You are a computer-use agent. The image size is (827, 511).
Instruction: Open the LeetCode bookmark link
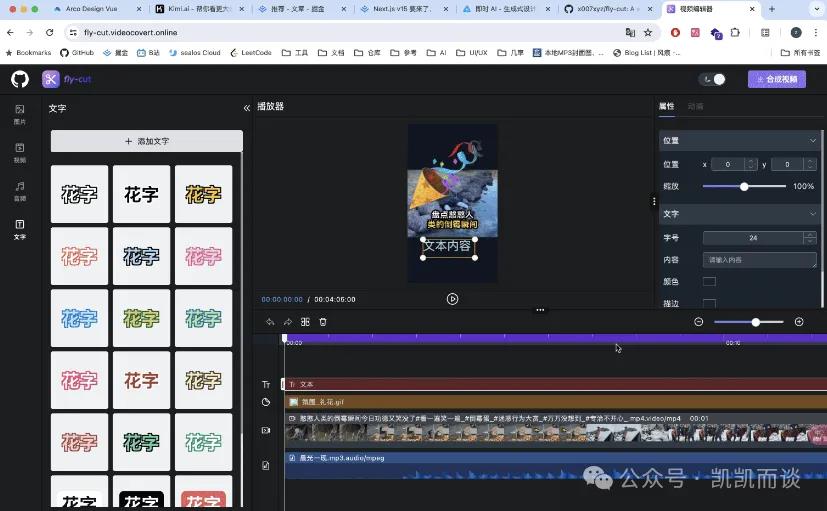coord(251,53)
